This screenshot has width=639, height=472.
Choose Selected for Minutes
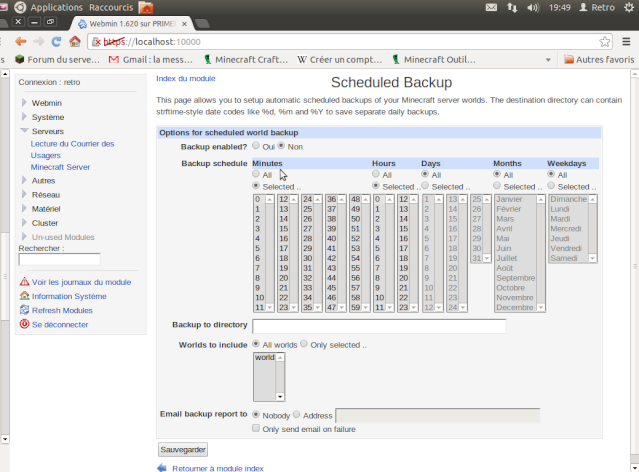tap(256, 186)
